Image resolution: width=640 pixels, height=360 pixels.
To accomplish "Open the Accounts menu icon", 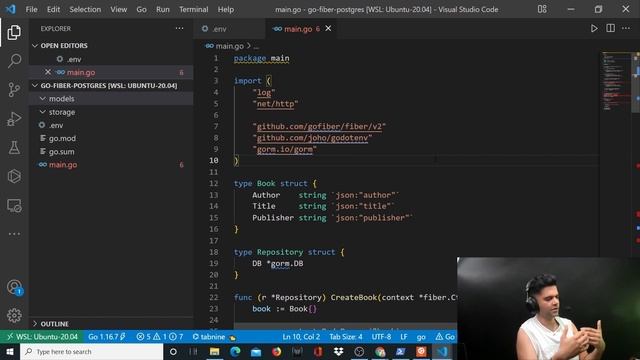I will point(14,287).
